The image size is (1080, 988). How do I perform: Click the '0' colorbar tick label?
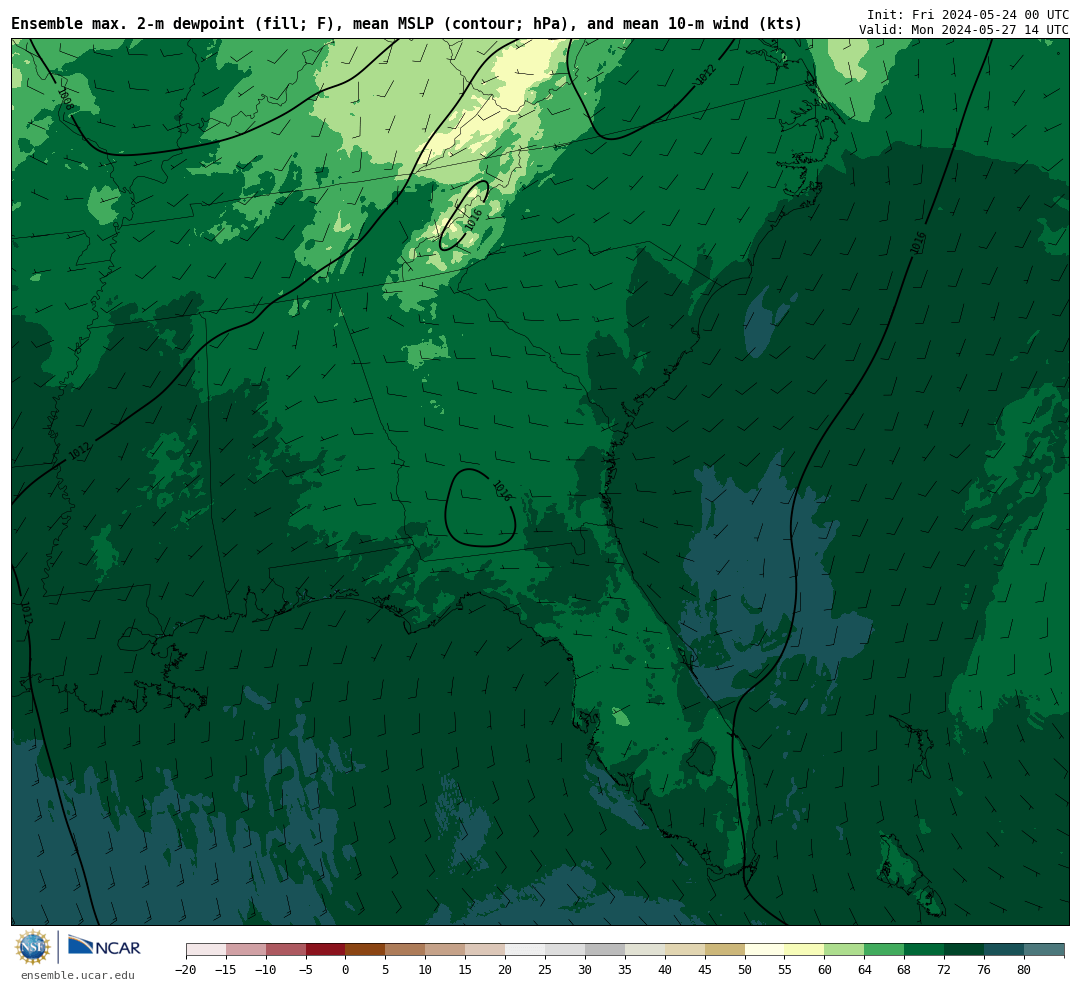(x=346, y=970)
